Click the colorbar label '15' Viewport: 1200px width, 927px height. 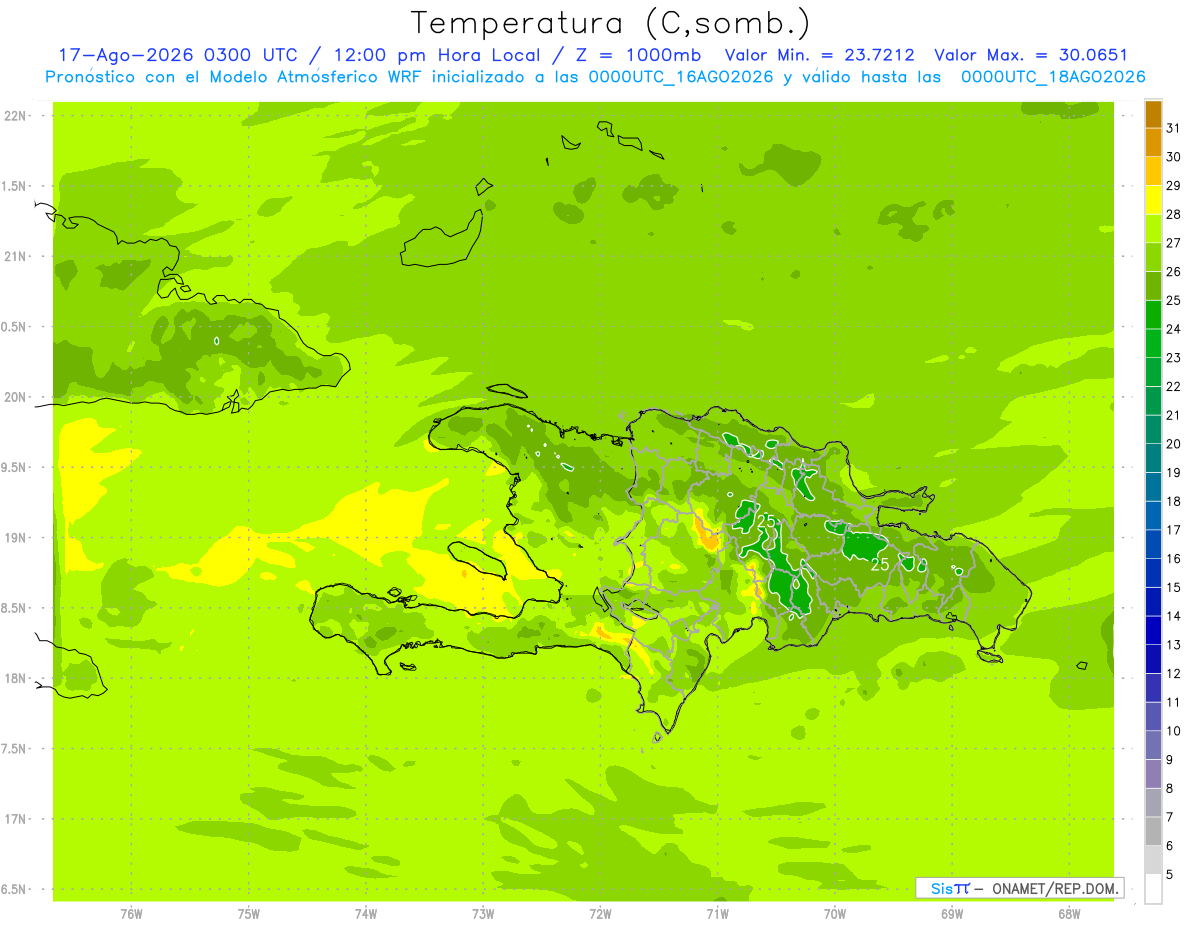(1173, 587)
